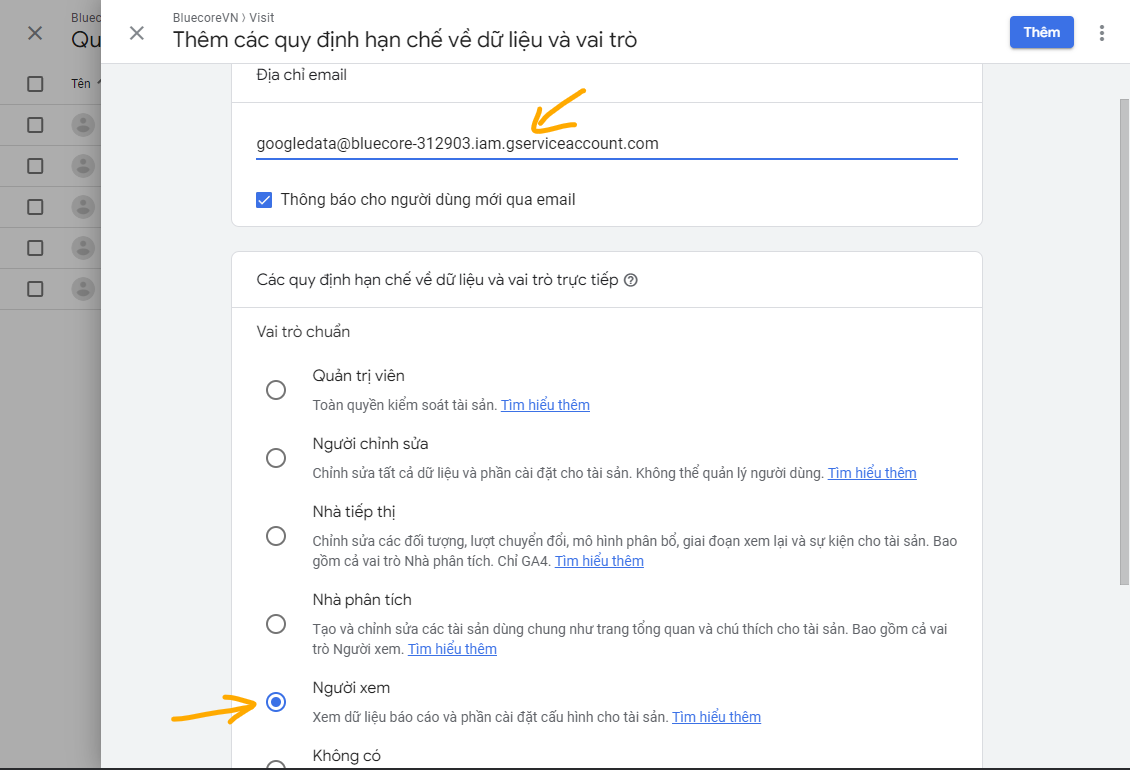Select the Không có role option
Screen dimensions: 1130x770
(x=276, y=764)
